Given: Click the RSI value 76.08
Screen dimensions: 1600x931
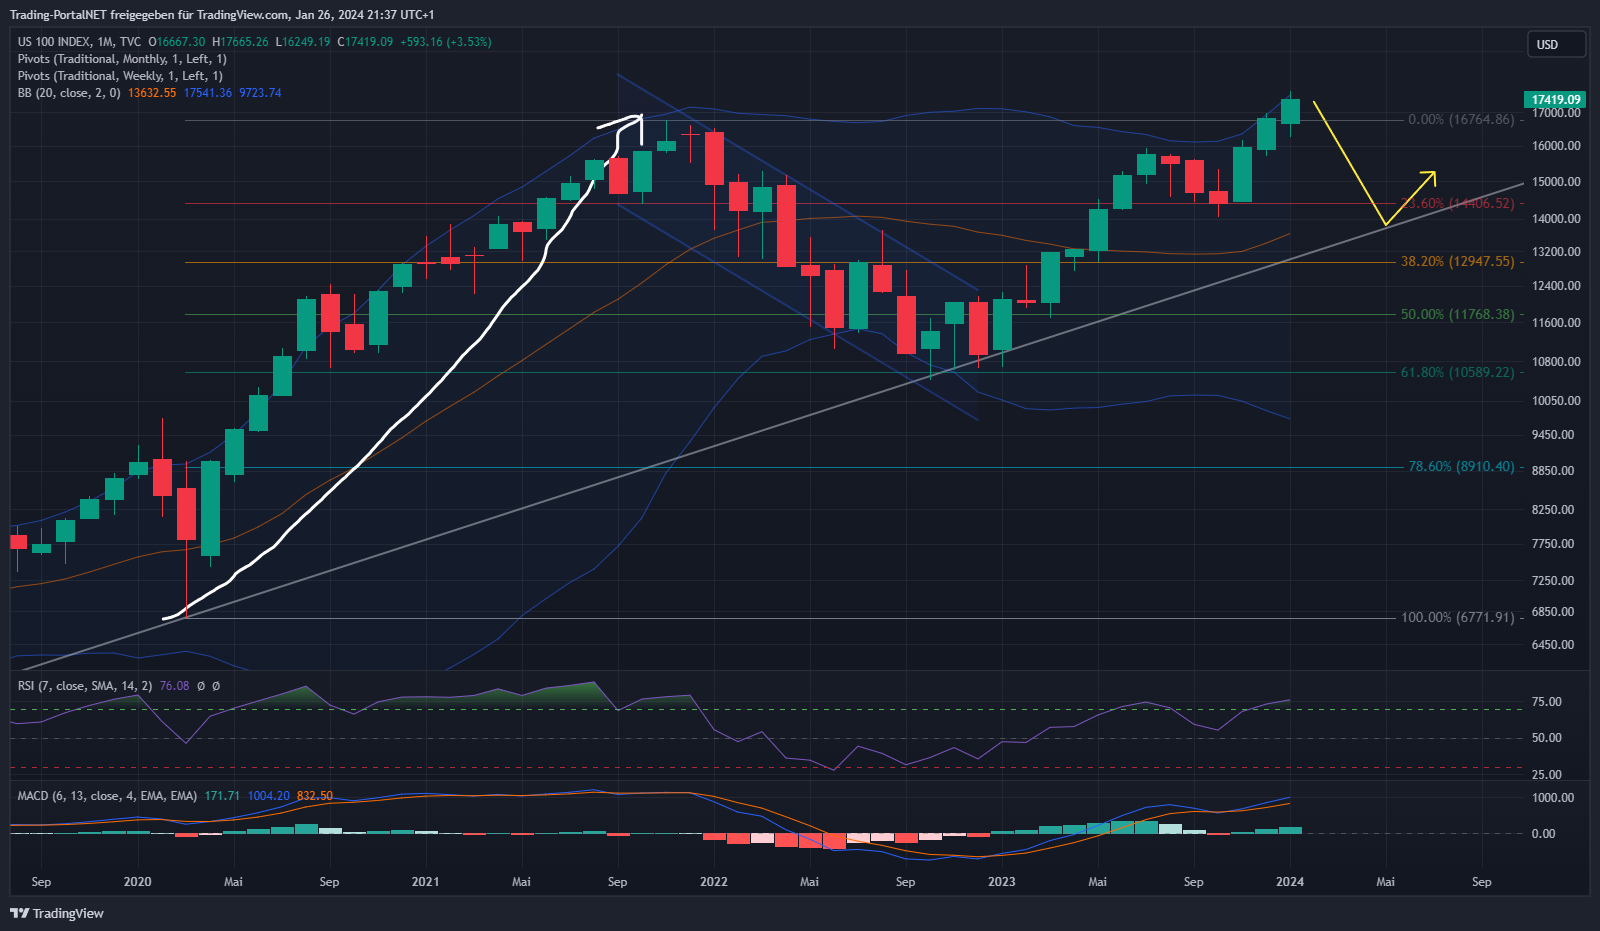Looking at the screenshot, I should tap(174, 686).
